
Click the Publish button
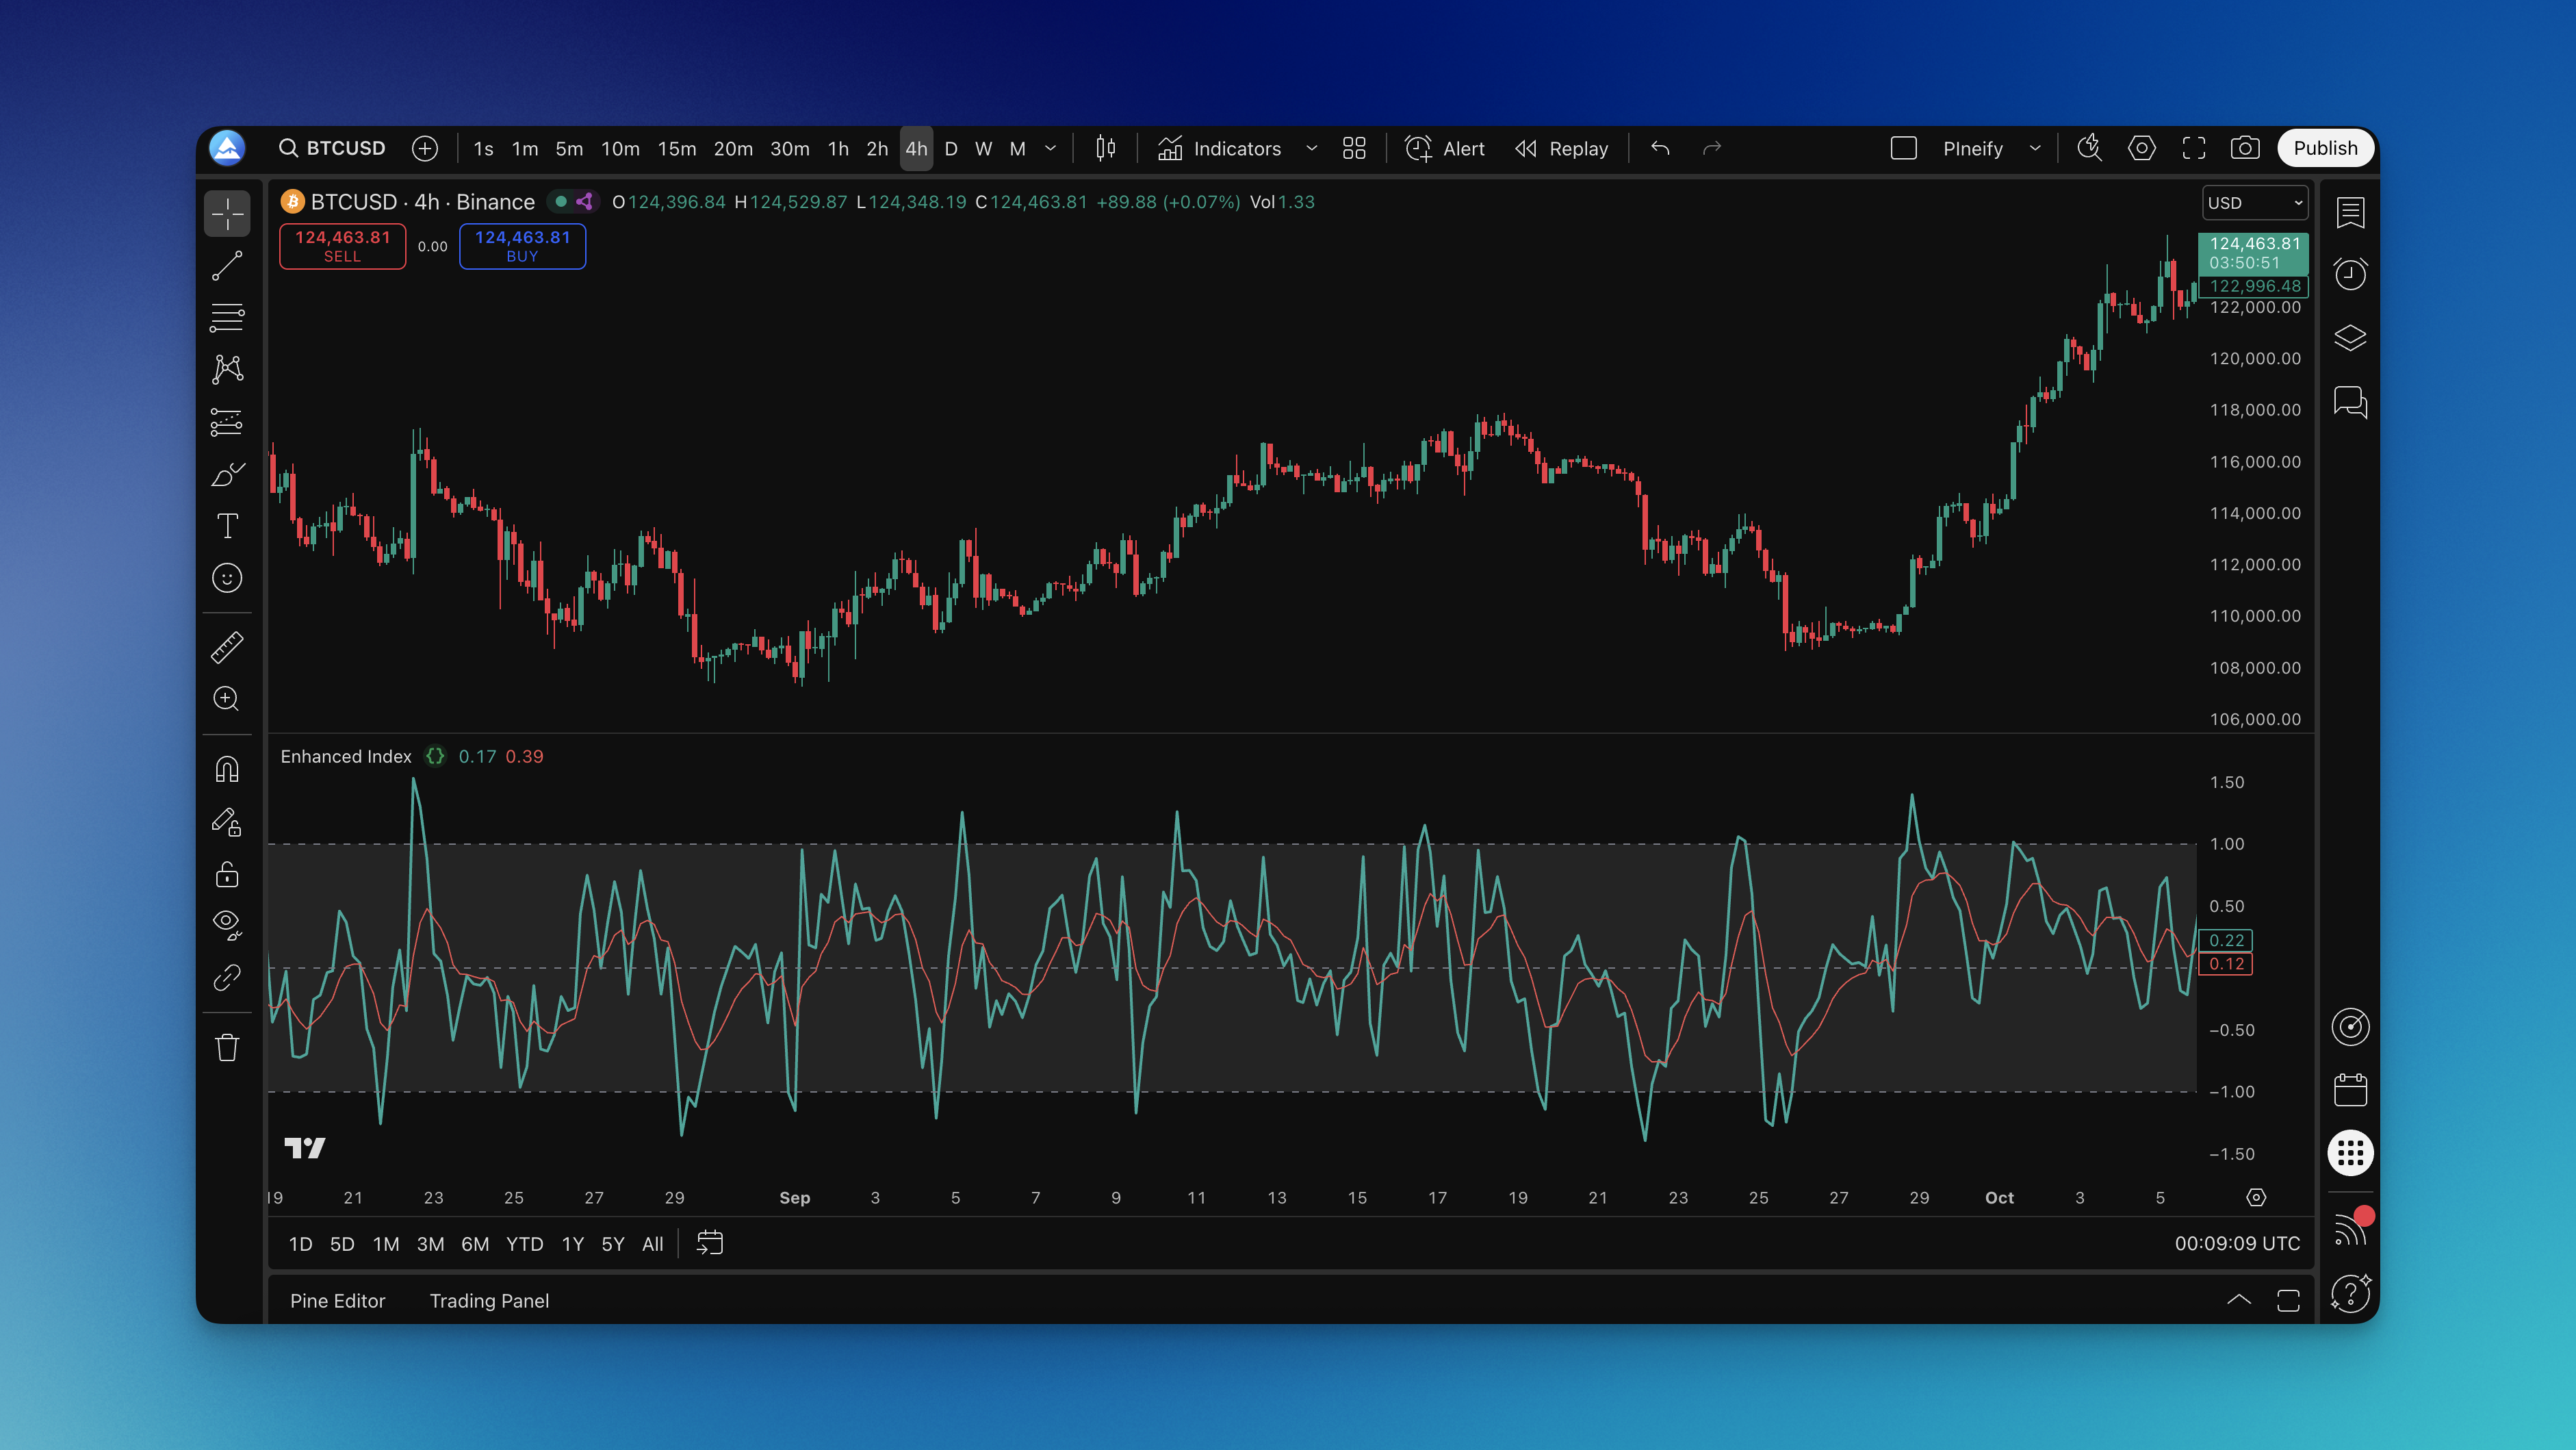[x=2324, y=148]
